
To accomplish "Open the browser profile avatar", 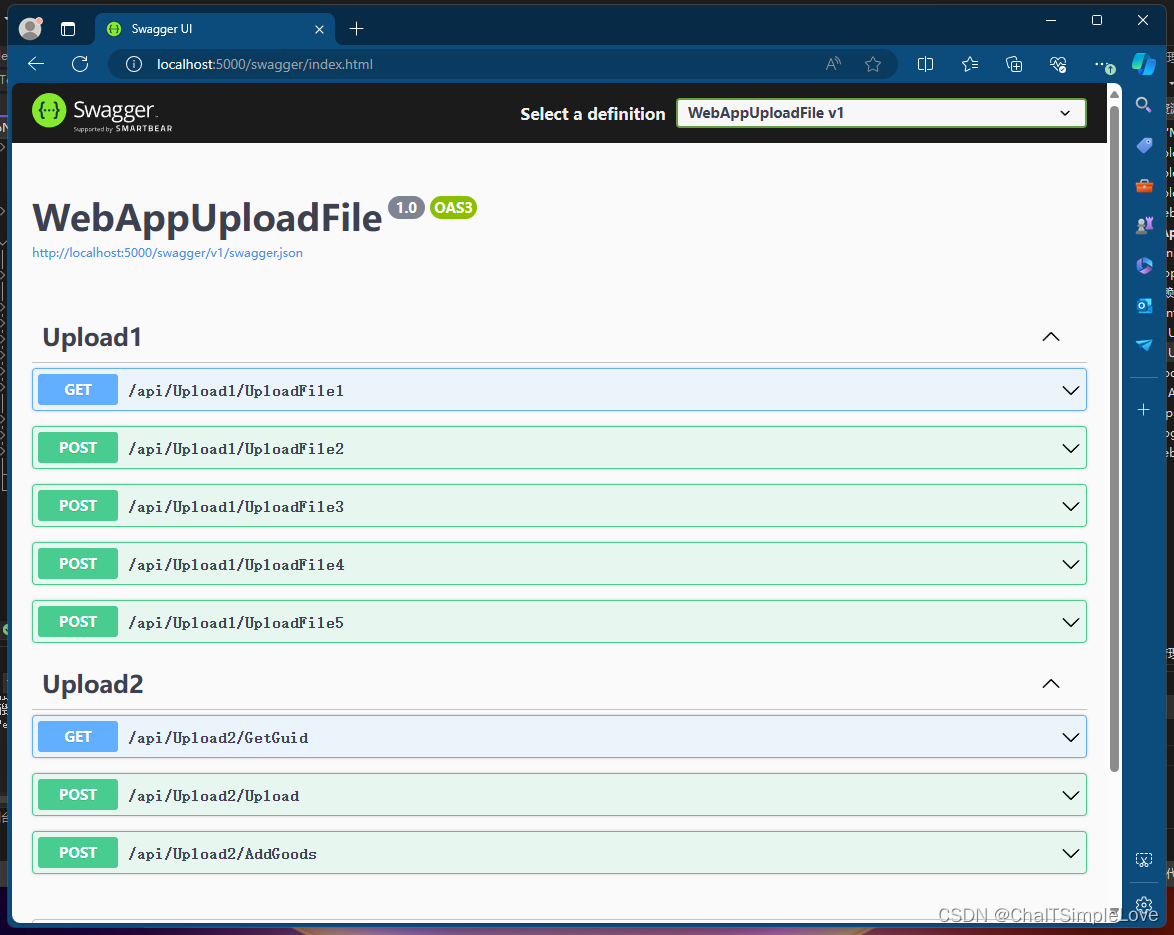I will pos(30,28).
